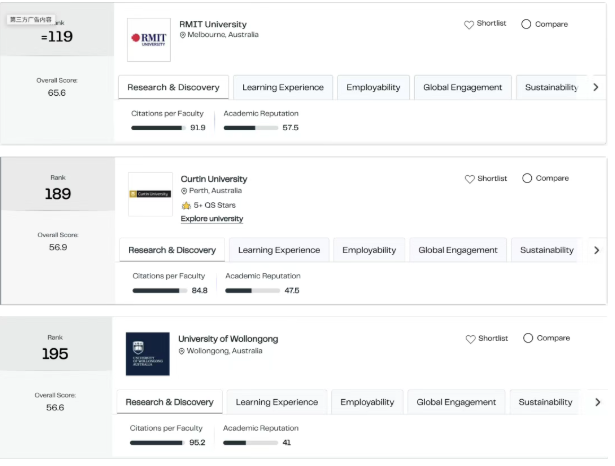Click the location pin next to Wollongong, Australia
This screenshot has height=466, width=615.
click(182, 351)
